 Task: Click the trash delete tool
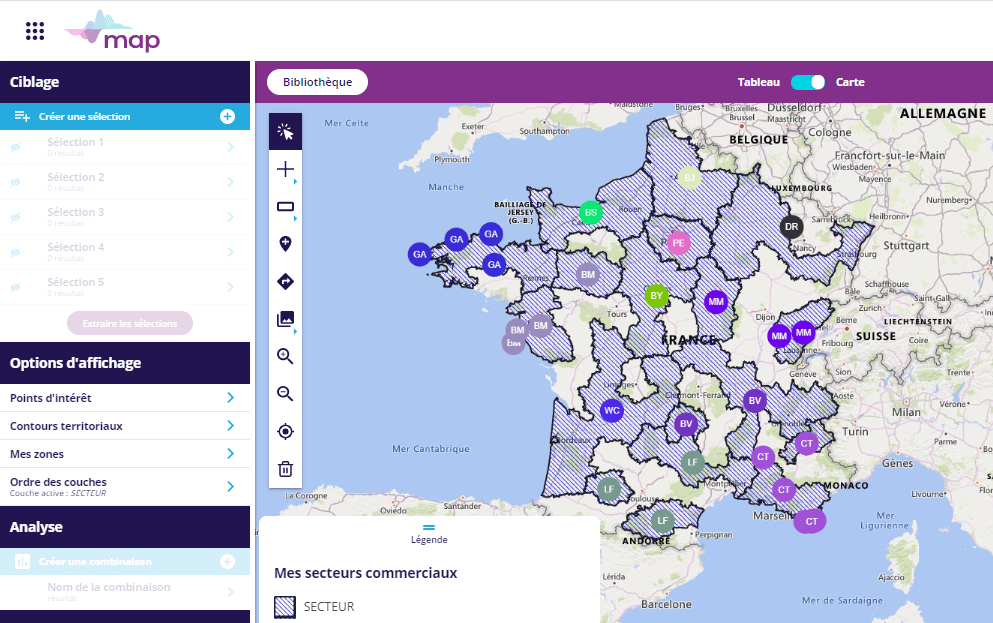pyautogui.click(x=286, y=469)
